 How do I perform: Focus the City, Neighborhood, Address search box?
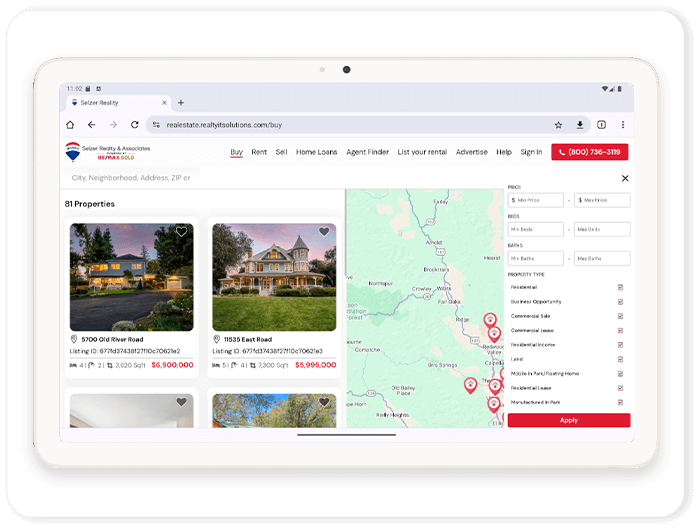[x=131, y=178]
